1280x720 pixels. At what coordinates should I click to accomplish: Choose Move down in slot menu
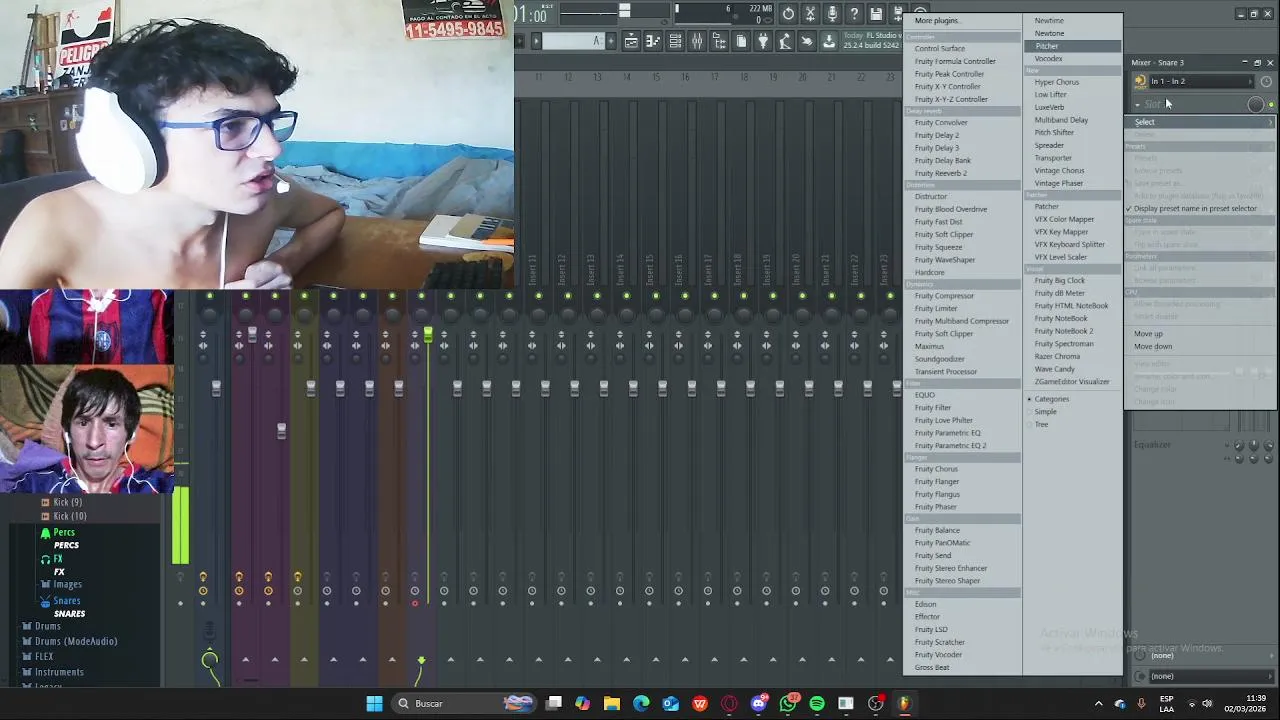1153,347
